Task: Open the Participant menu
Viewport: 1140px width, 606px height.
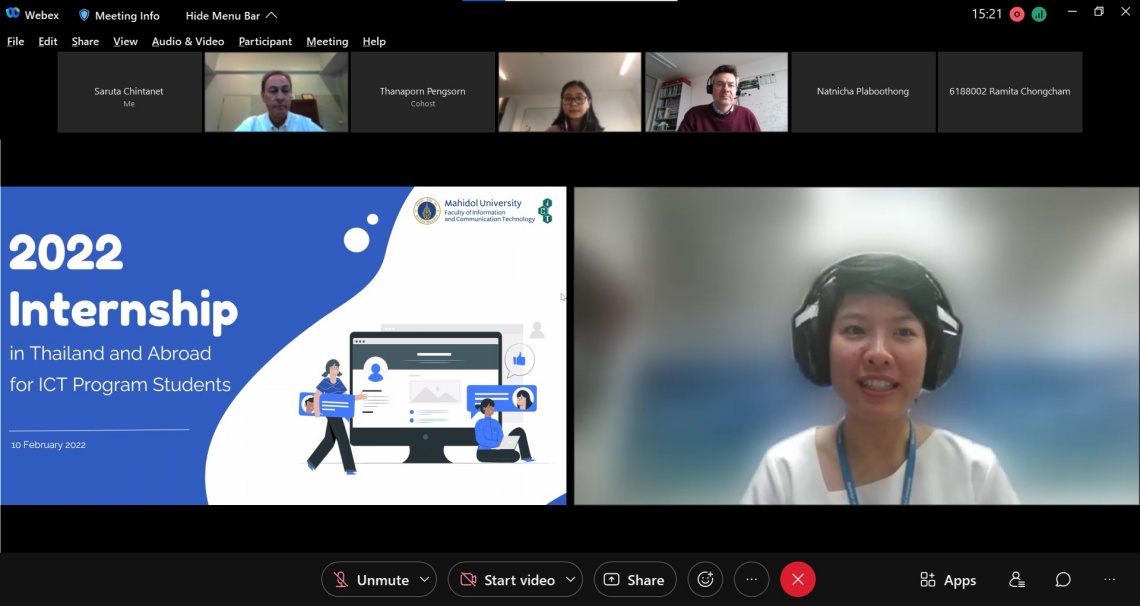Action: [x=265, y=42]
